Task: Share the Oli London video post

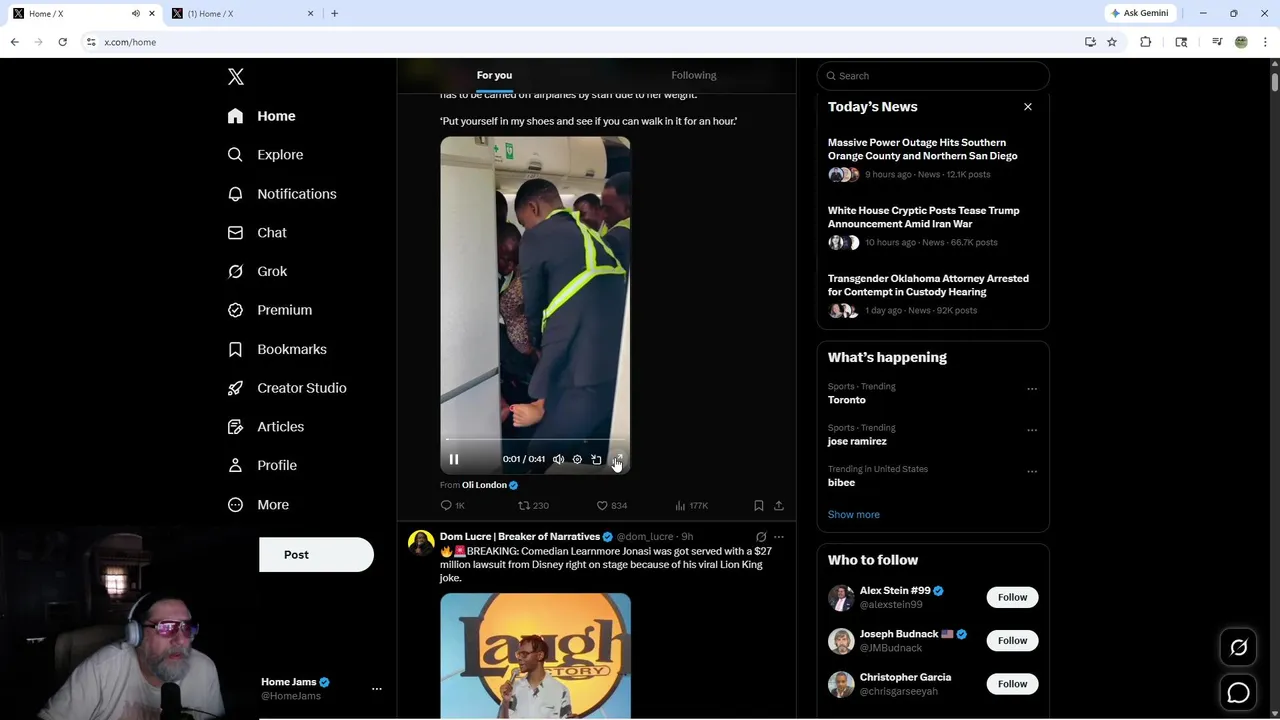Action: tap(779, 506)
